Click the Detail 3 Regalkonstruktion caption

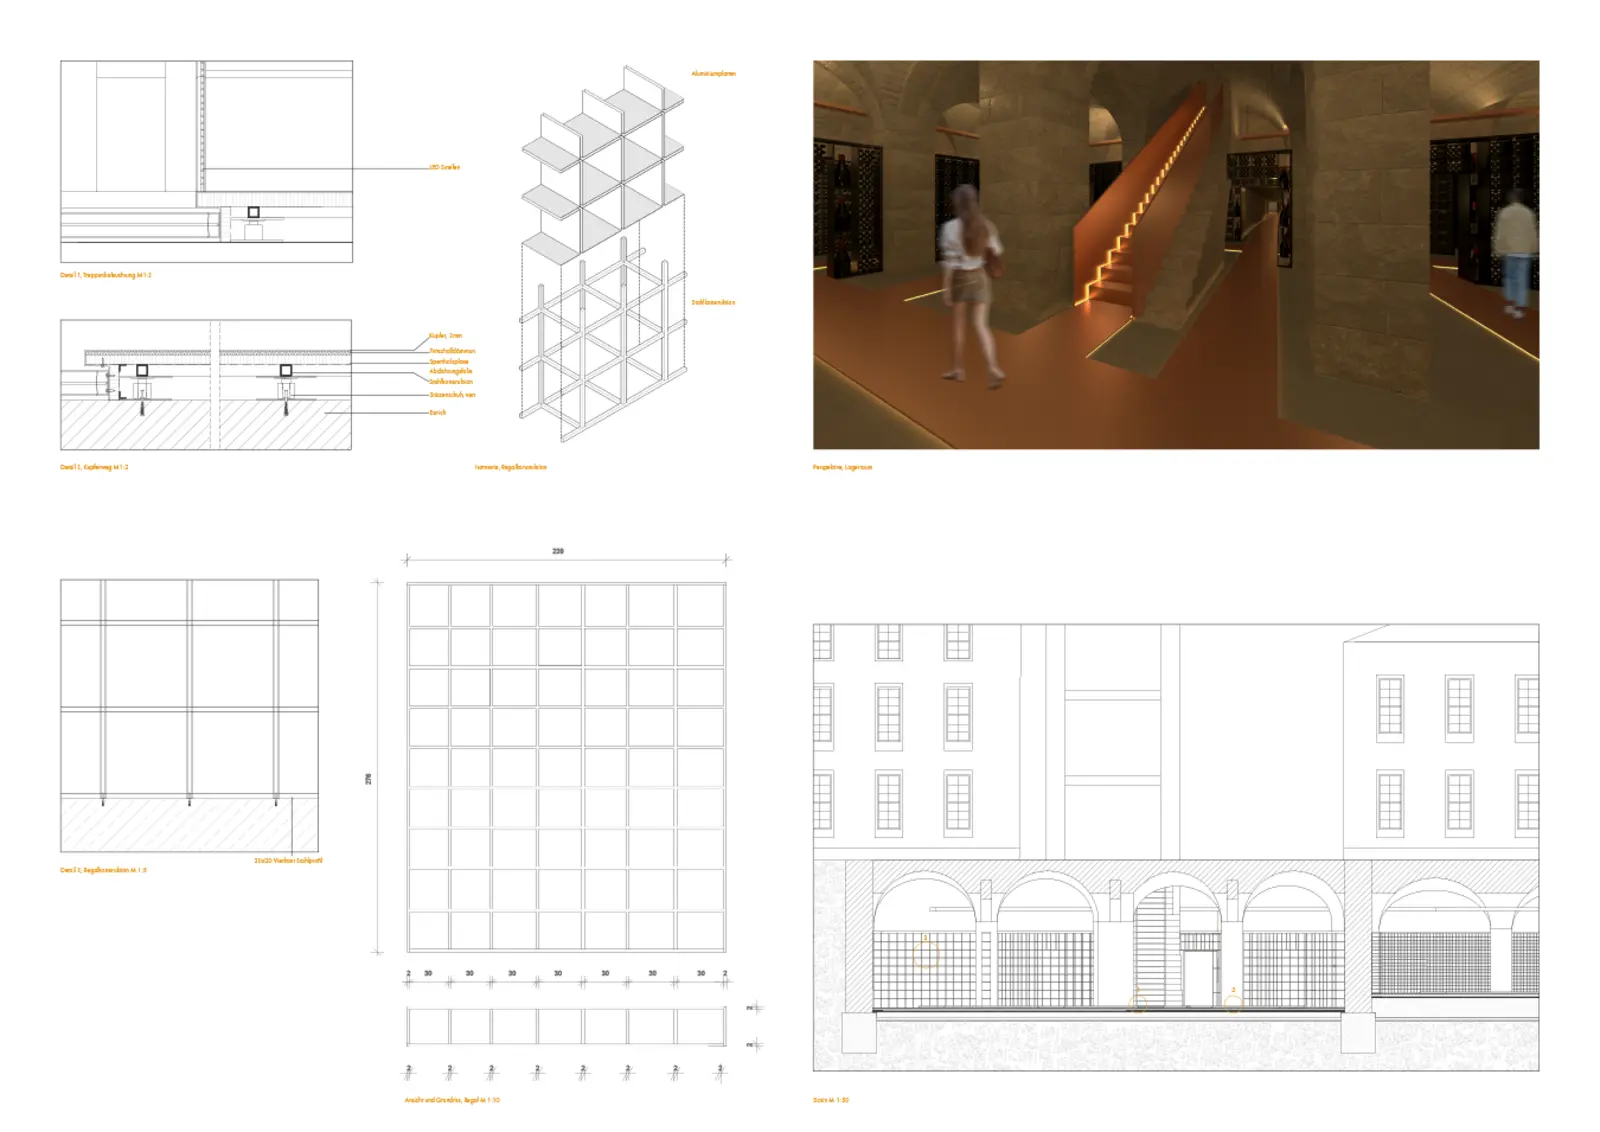click(103, 870)
